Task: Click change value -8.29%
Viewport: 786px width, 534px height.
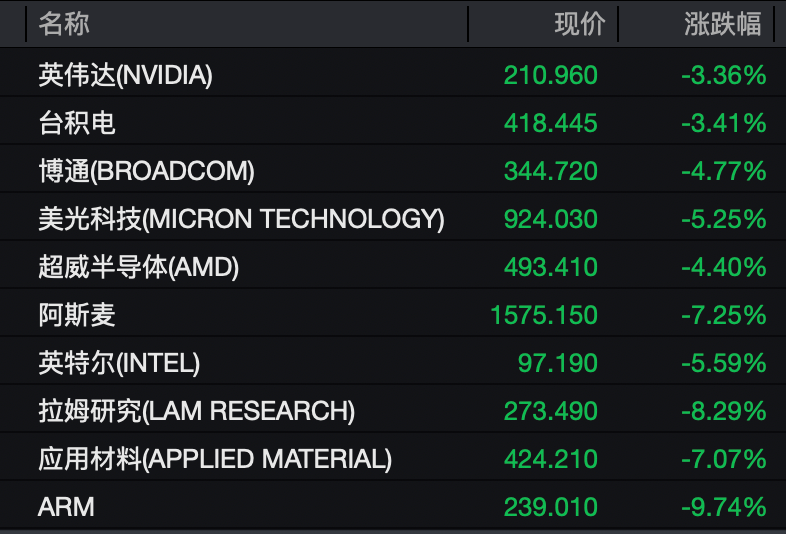Action: click(x=724, y=411)
